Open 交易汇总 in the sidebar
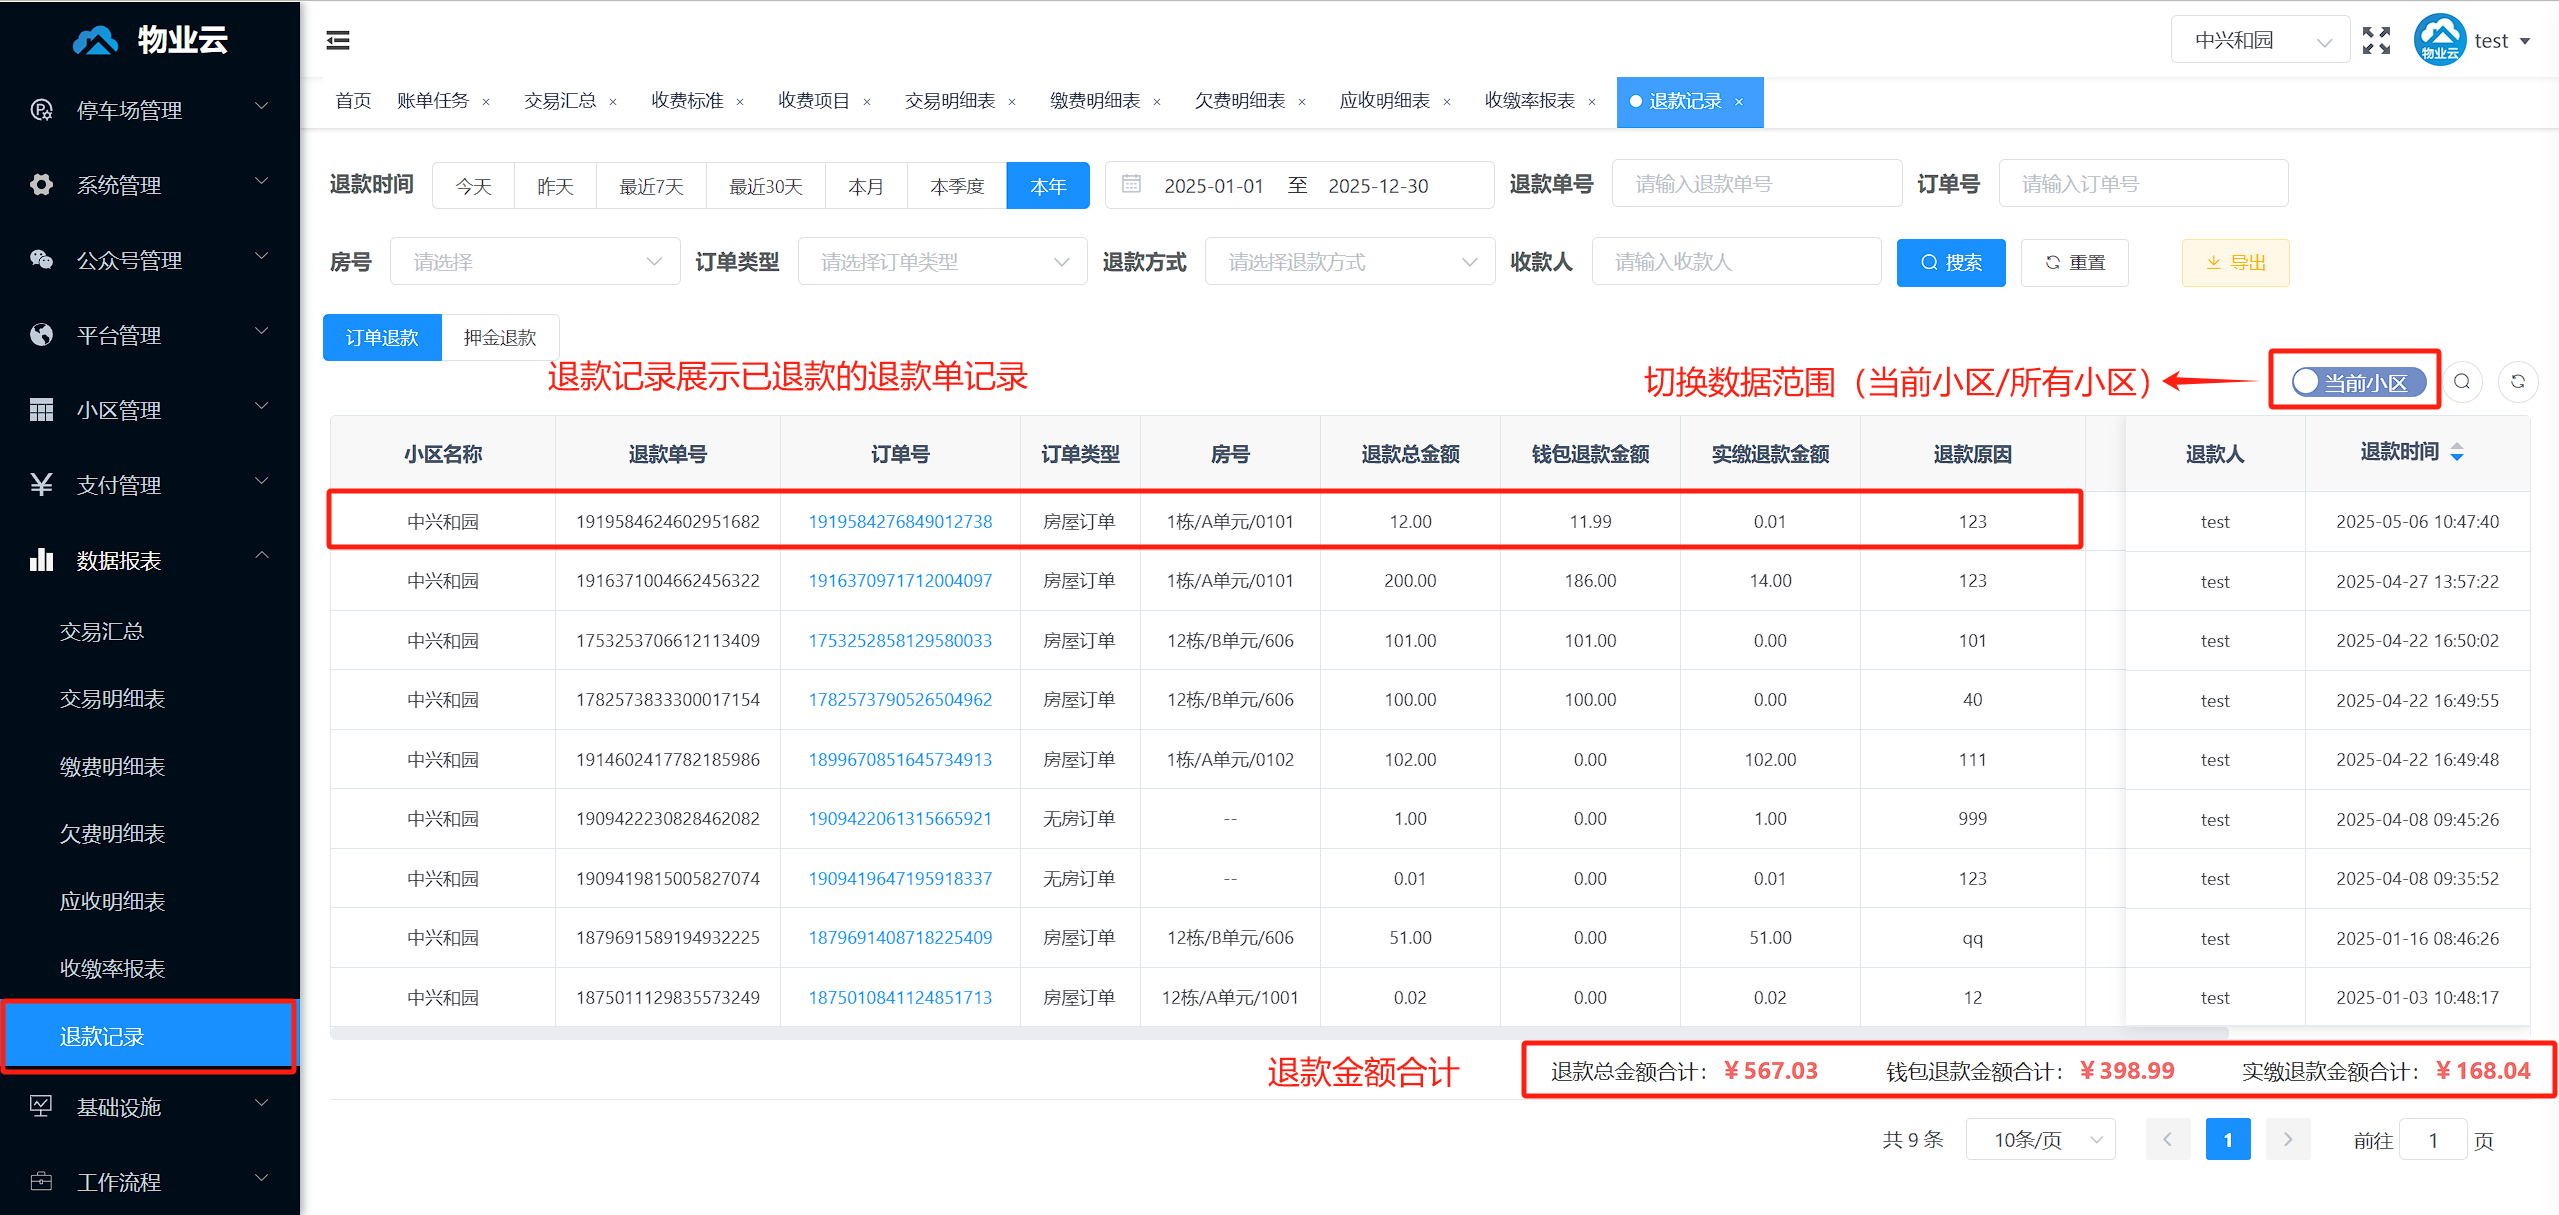The width and height of the screenshot is (2559, 1215). [x=150, y=631]
